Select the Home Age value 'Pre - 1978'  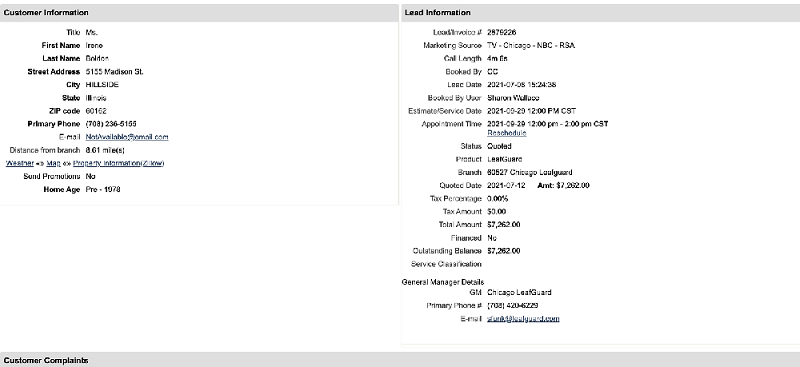pos(103,189)
